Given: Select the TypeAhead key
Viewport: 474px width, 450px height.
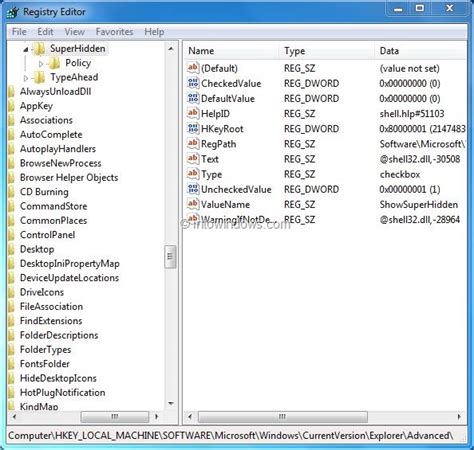Looking at the screenshot, I should pyautogui.click(x=74, y=77).
